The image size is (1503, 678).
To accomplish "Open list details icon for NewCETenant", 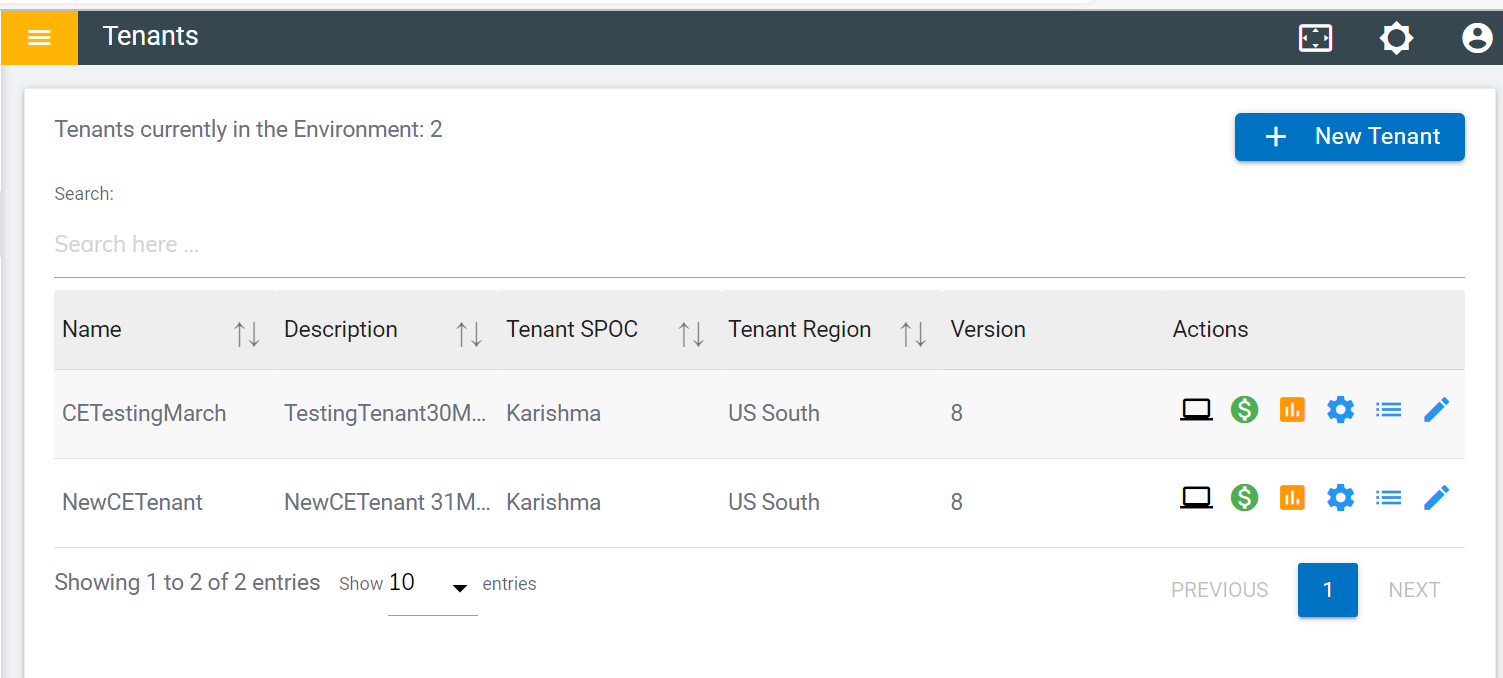I will pyautogui.click(x=1388, y=498).
